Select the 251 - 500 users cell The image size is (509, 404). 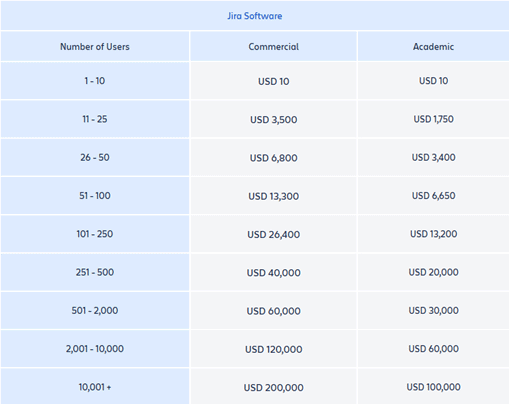95,272
